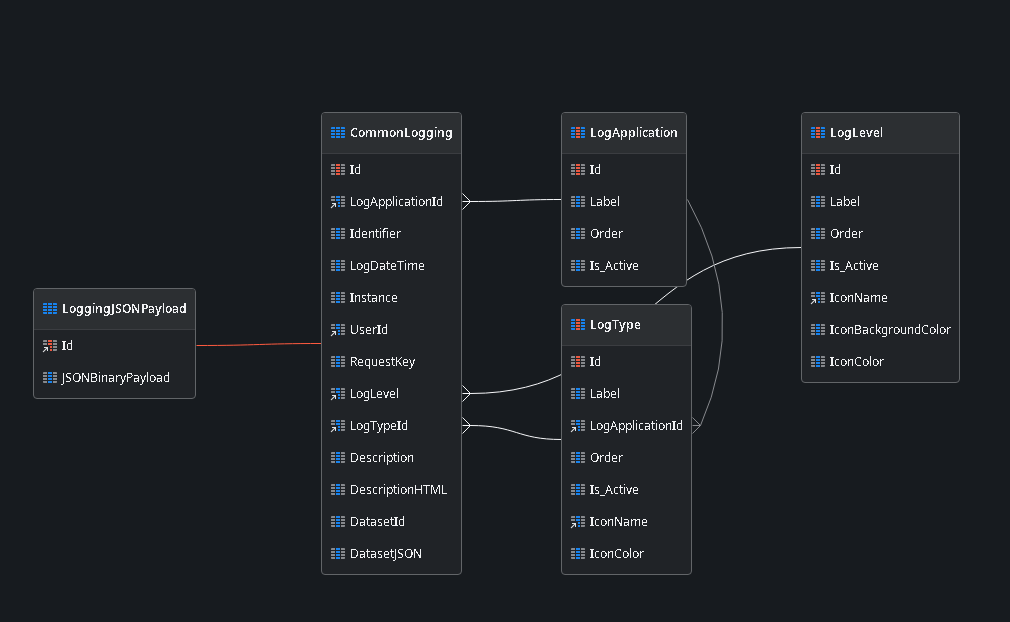Select the LoggingJSONPayload table header

[x=114, y=308]
